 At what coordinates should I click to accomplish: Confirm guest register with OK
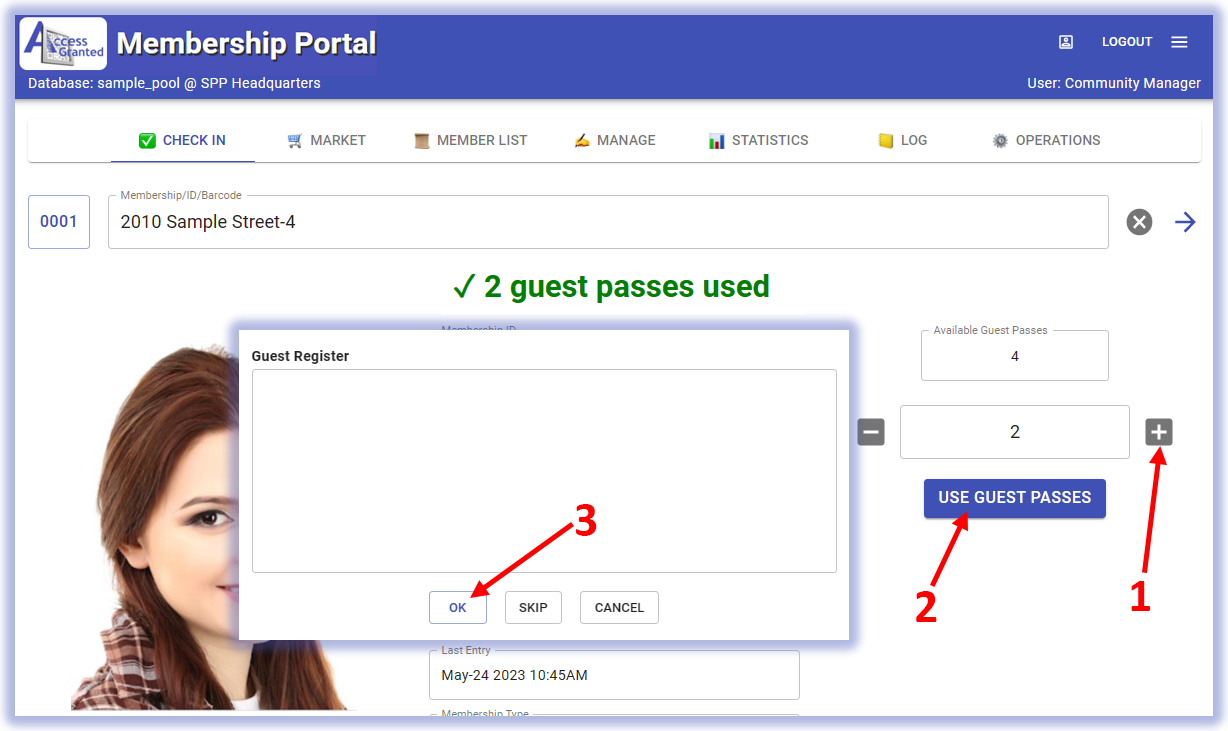pyautogui.click(x=458, y=607)
